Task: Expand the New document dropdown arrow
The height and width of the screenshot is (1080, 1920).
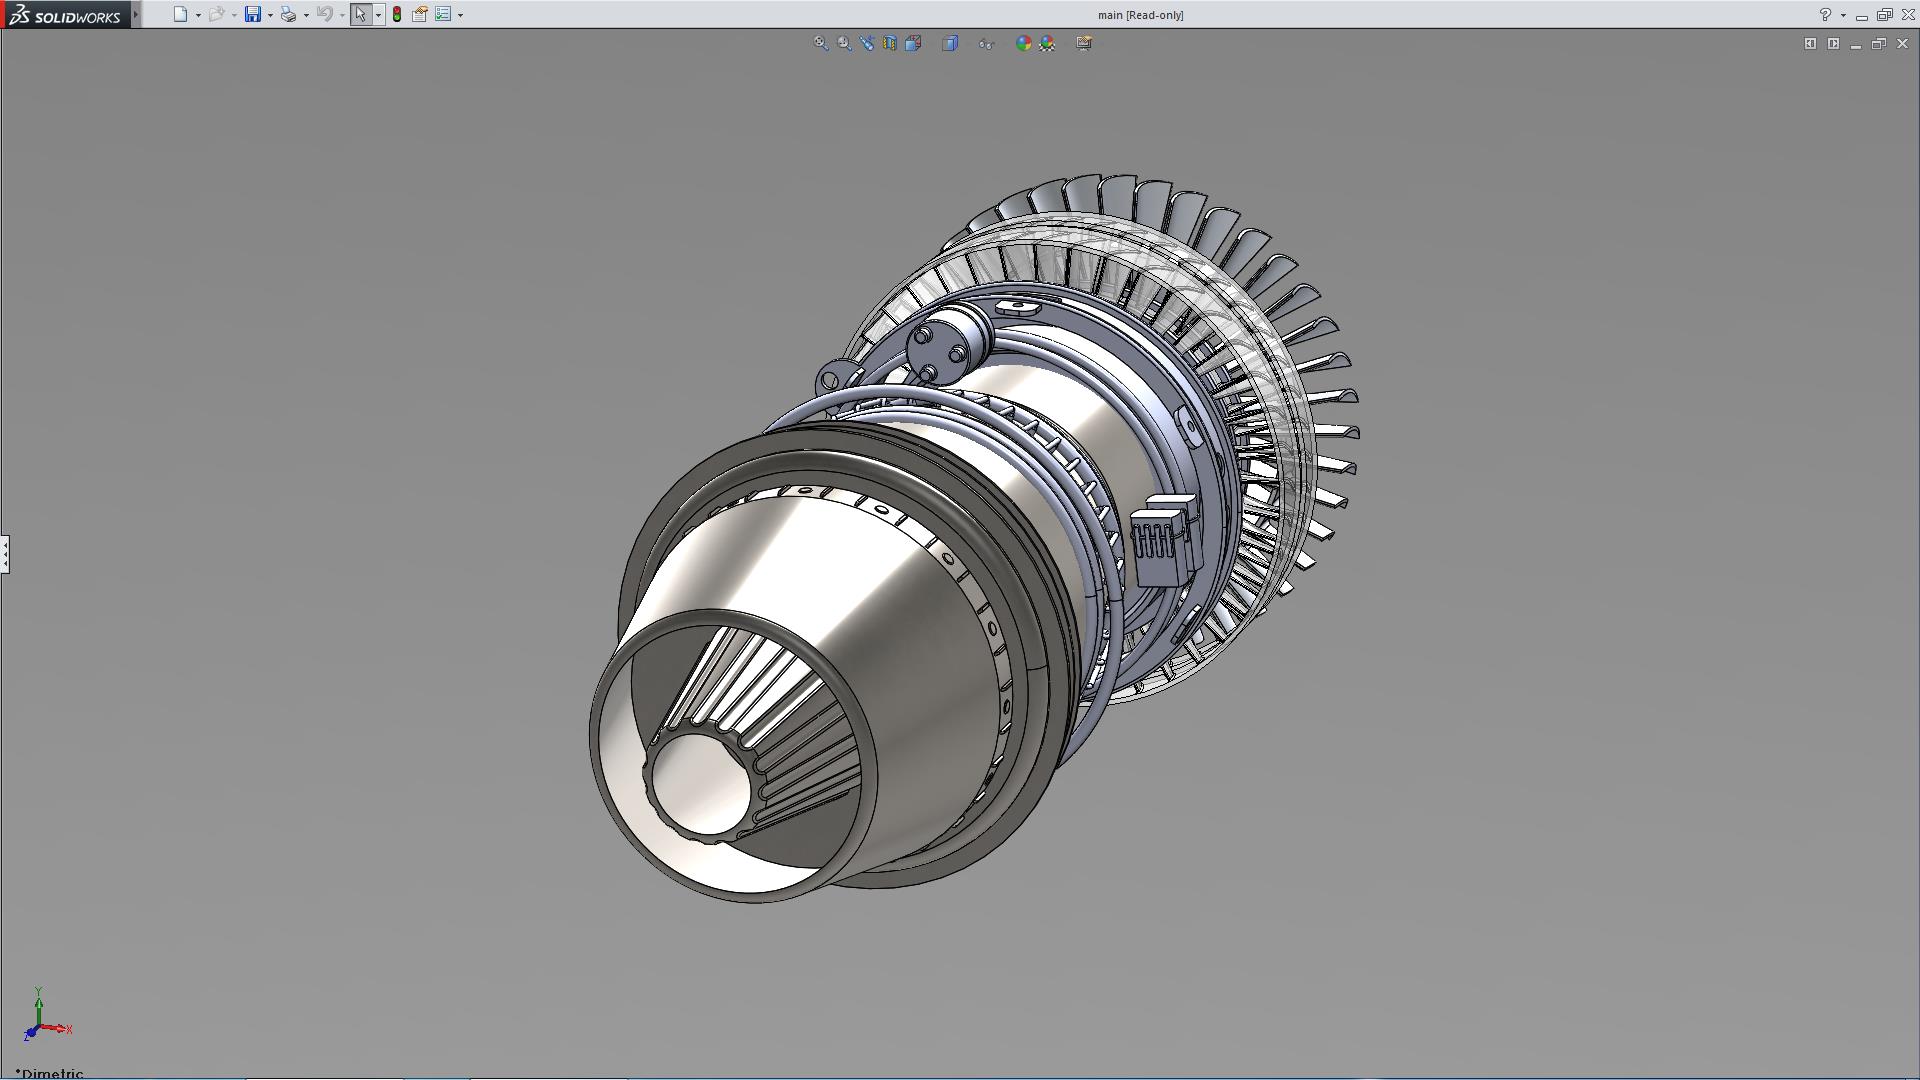Action: [198, 15]
